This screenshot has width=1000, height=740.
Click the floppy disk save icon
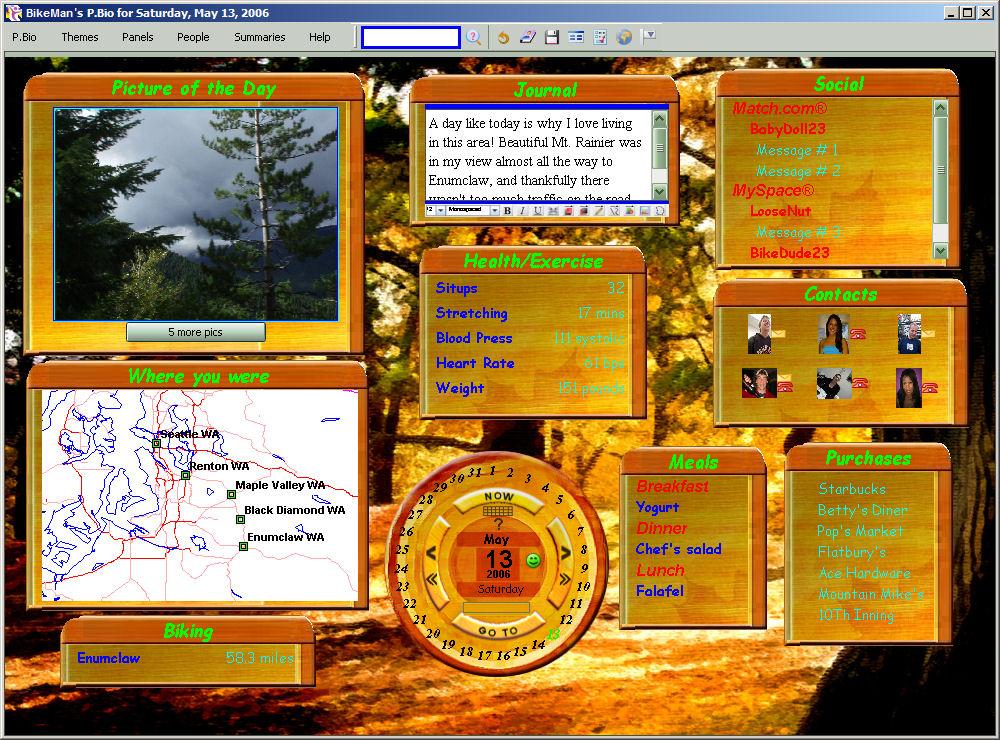point(552,37)
